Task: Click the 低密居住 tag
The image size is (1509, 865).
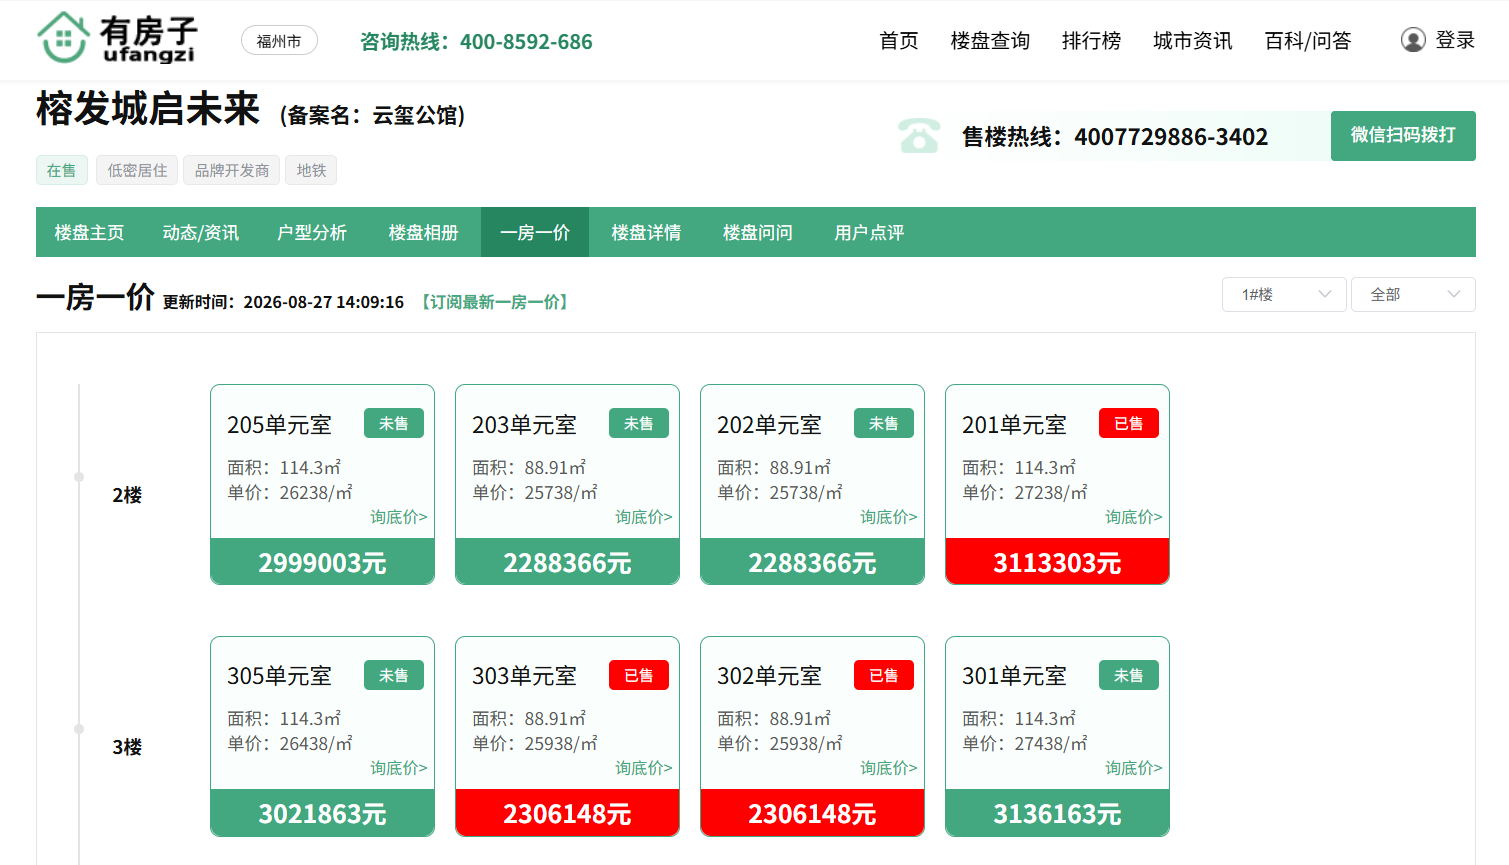Action: coord(137,170)
